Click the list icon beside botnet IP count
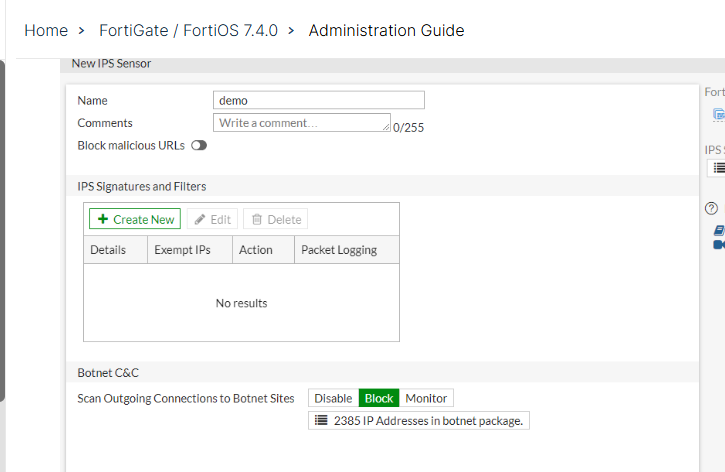 coord(321,421)
